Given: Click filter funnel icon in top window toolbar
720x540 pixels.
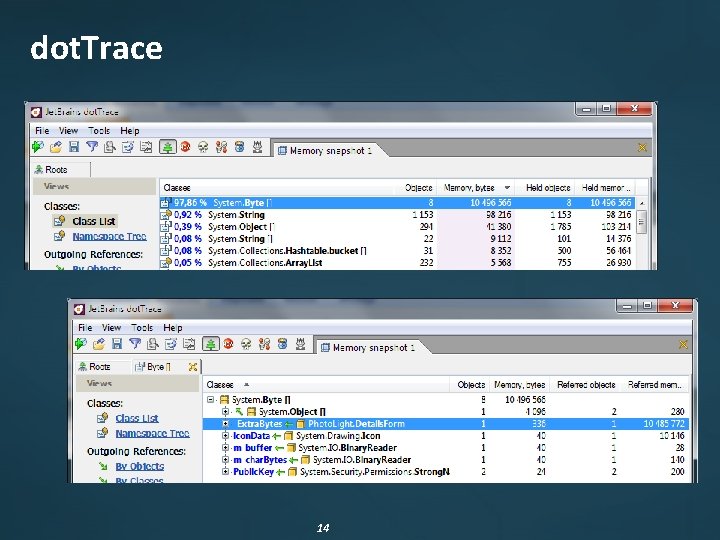Looking at the screenshot, I should [92, 147].
